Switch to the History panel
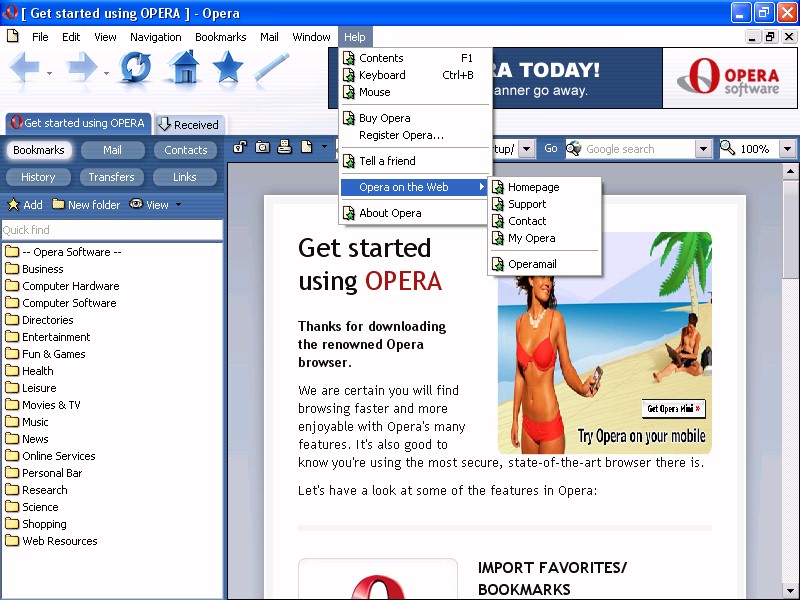The height and width of the screenshot is (600, 800). pos(38,177)
